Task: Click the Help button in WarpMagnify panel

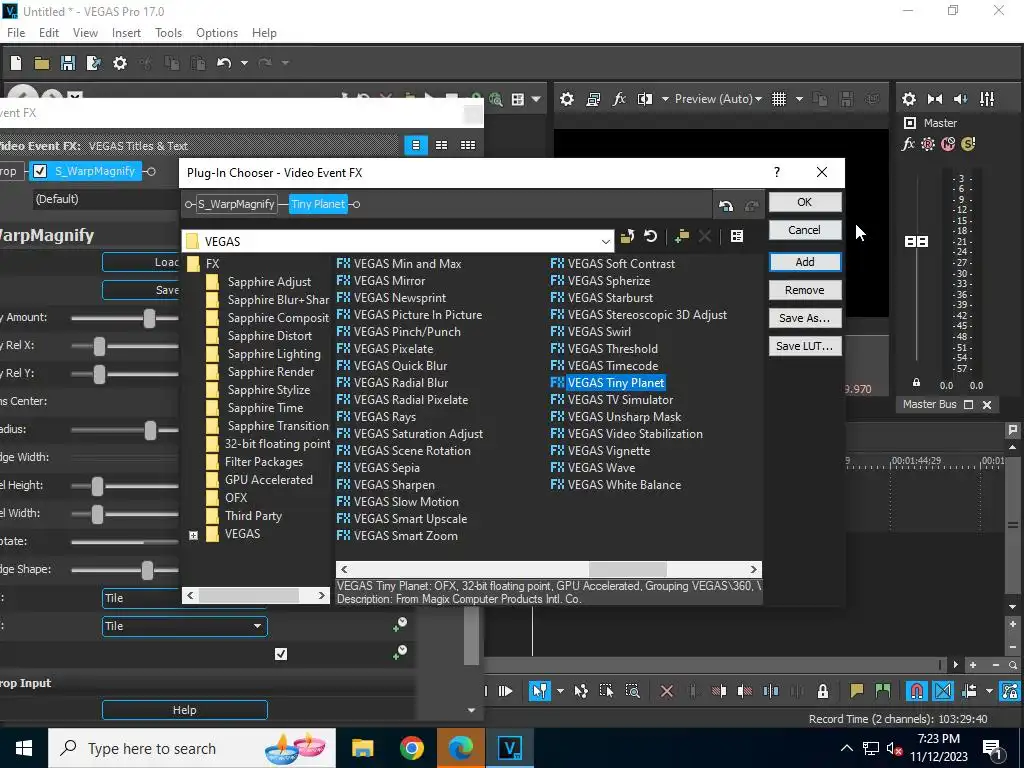Action: pyautogui.click(x=185, y=710)
